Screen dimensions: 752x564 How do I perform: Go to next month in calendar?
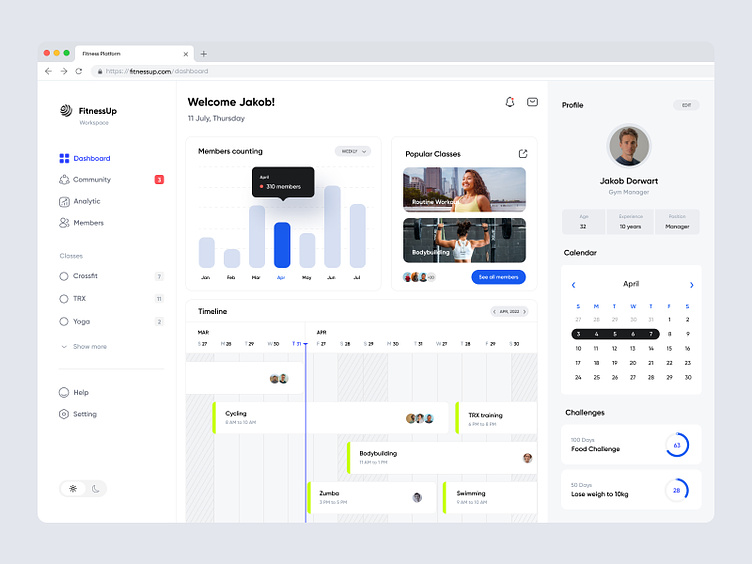tap(691, 285)
